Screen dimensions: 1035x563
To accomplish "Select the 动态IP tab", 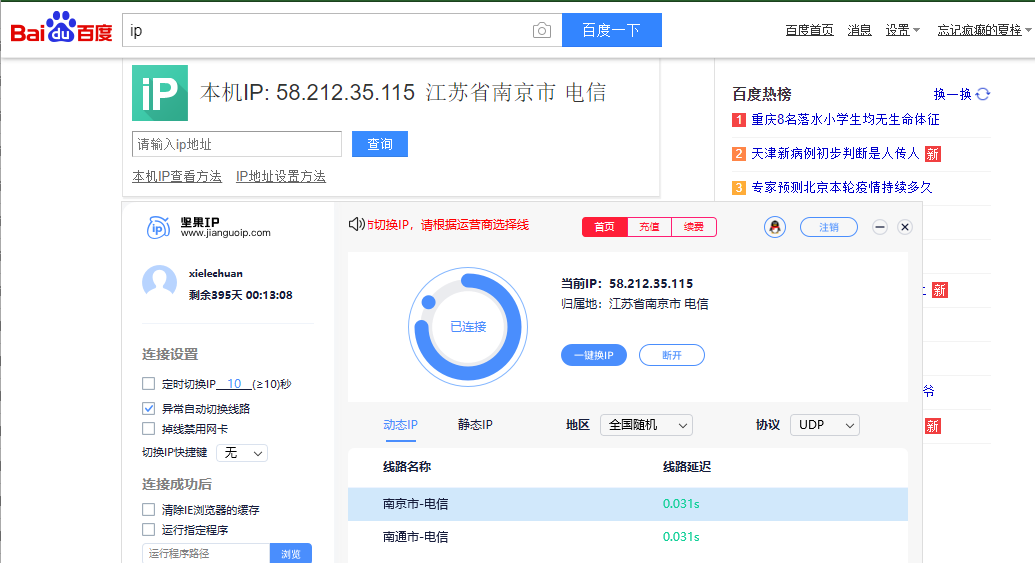I will (x=400, y=425).
